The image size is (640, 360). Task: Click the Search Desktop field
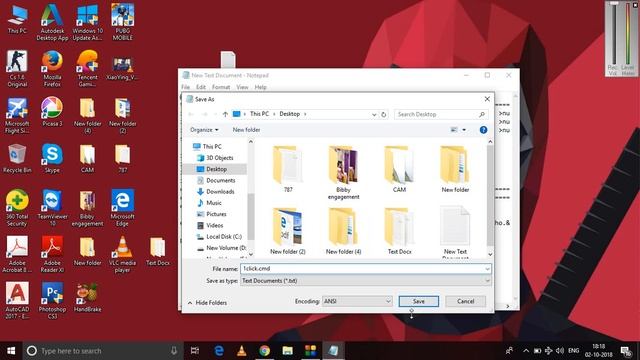pos(441,114)
